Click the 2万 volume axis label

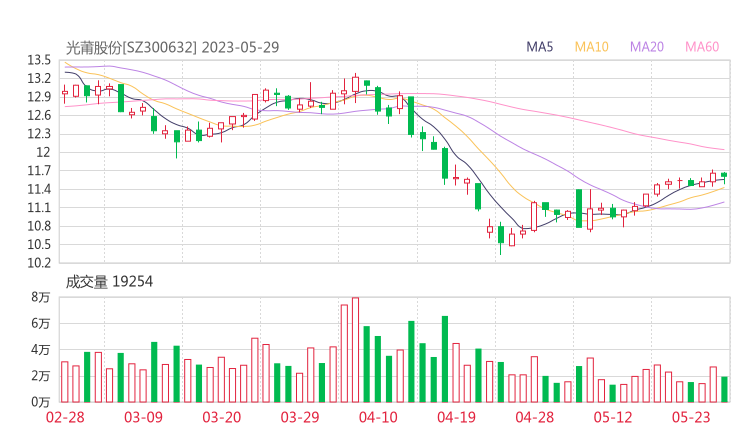41,376
